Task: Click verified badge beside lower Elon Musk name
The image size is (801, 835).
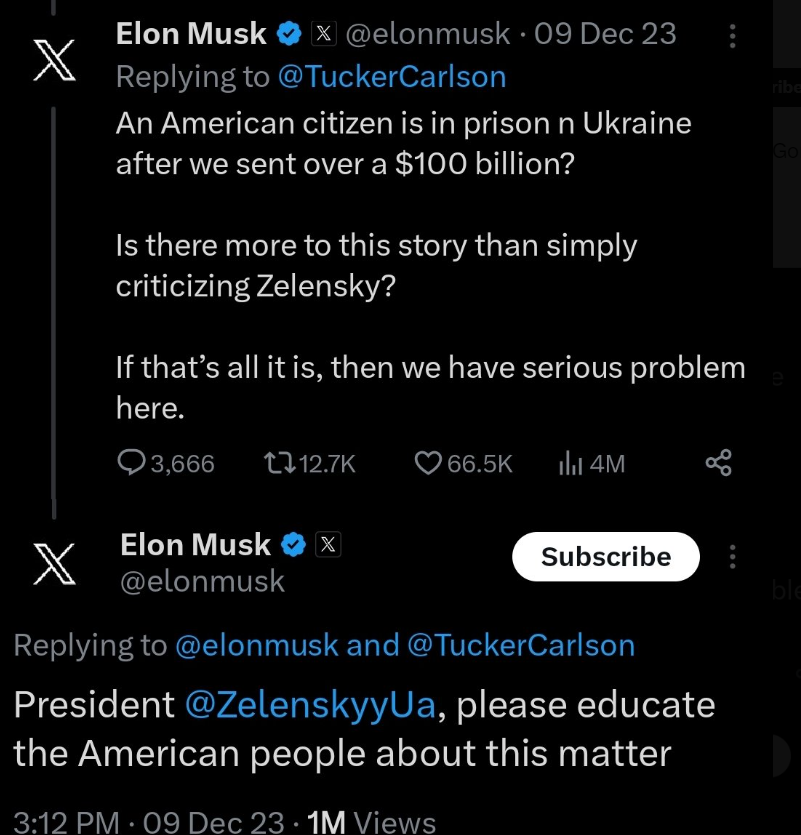Action: 292,545
